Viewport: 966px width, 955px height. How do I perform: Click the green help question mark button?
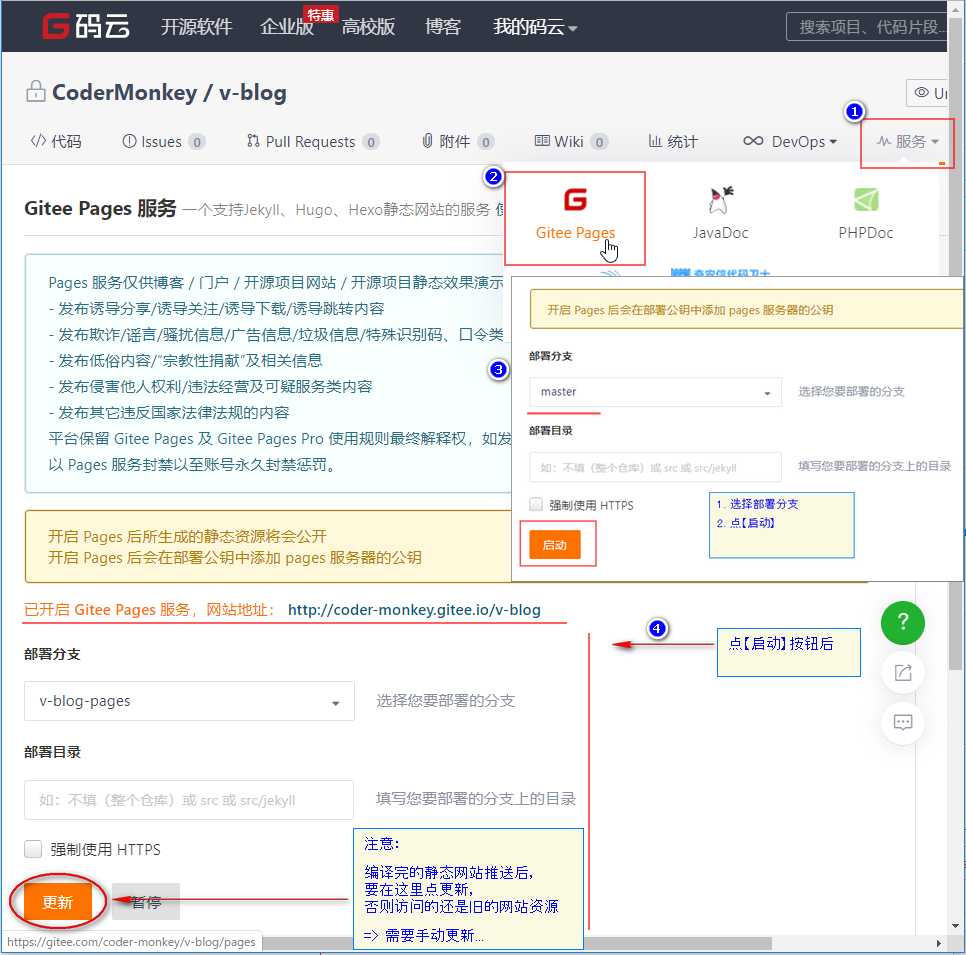[x=903, y=622]
